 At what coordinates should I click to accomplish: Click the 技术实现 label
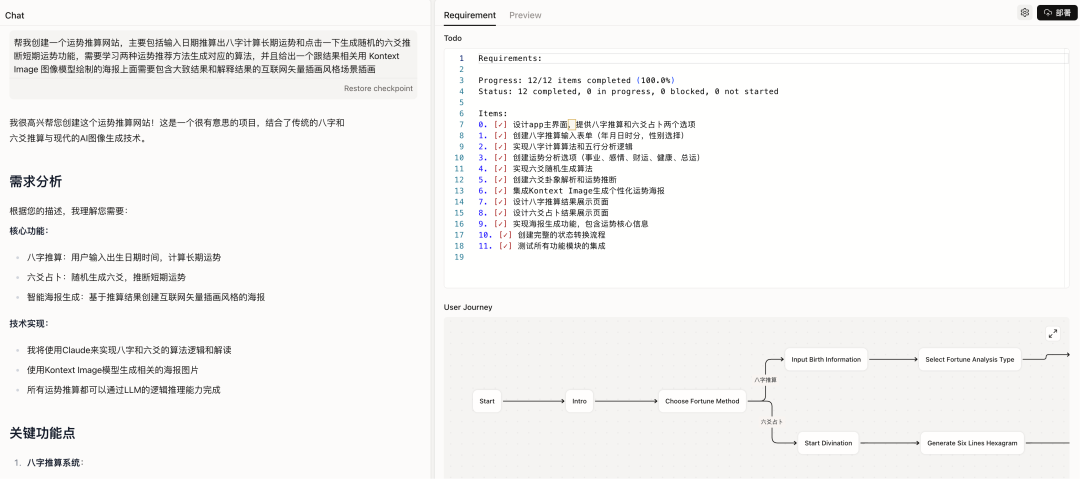[x=29, y=324]
